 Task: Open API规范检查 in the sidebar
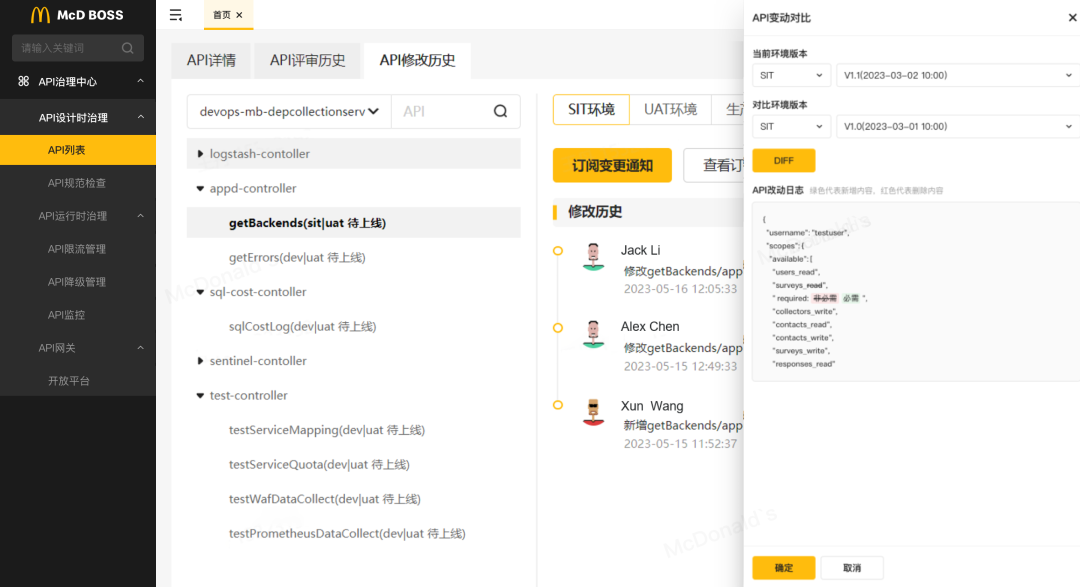tap(78, 183)
